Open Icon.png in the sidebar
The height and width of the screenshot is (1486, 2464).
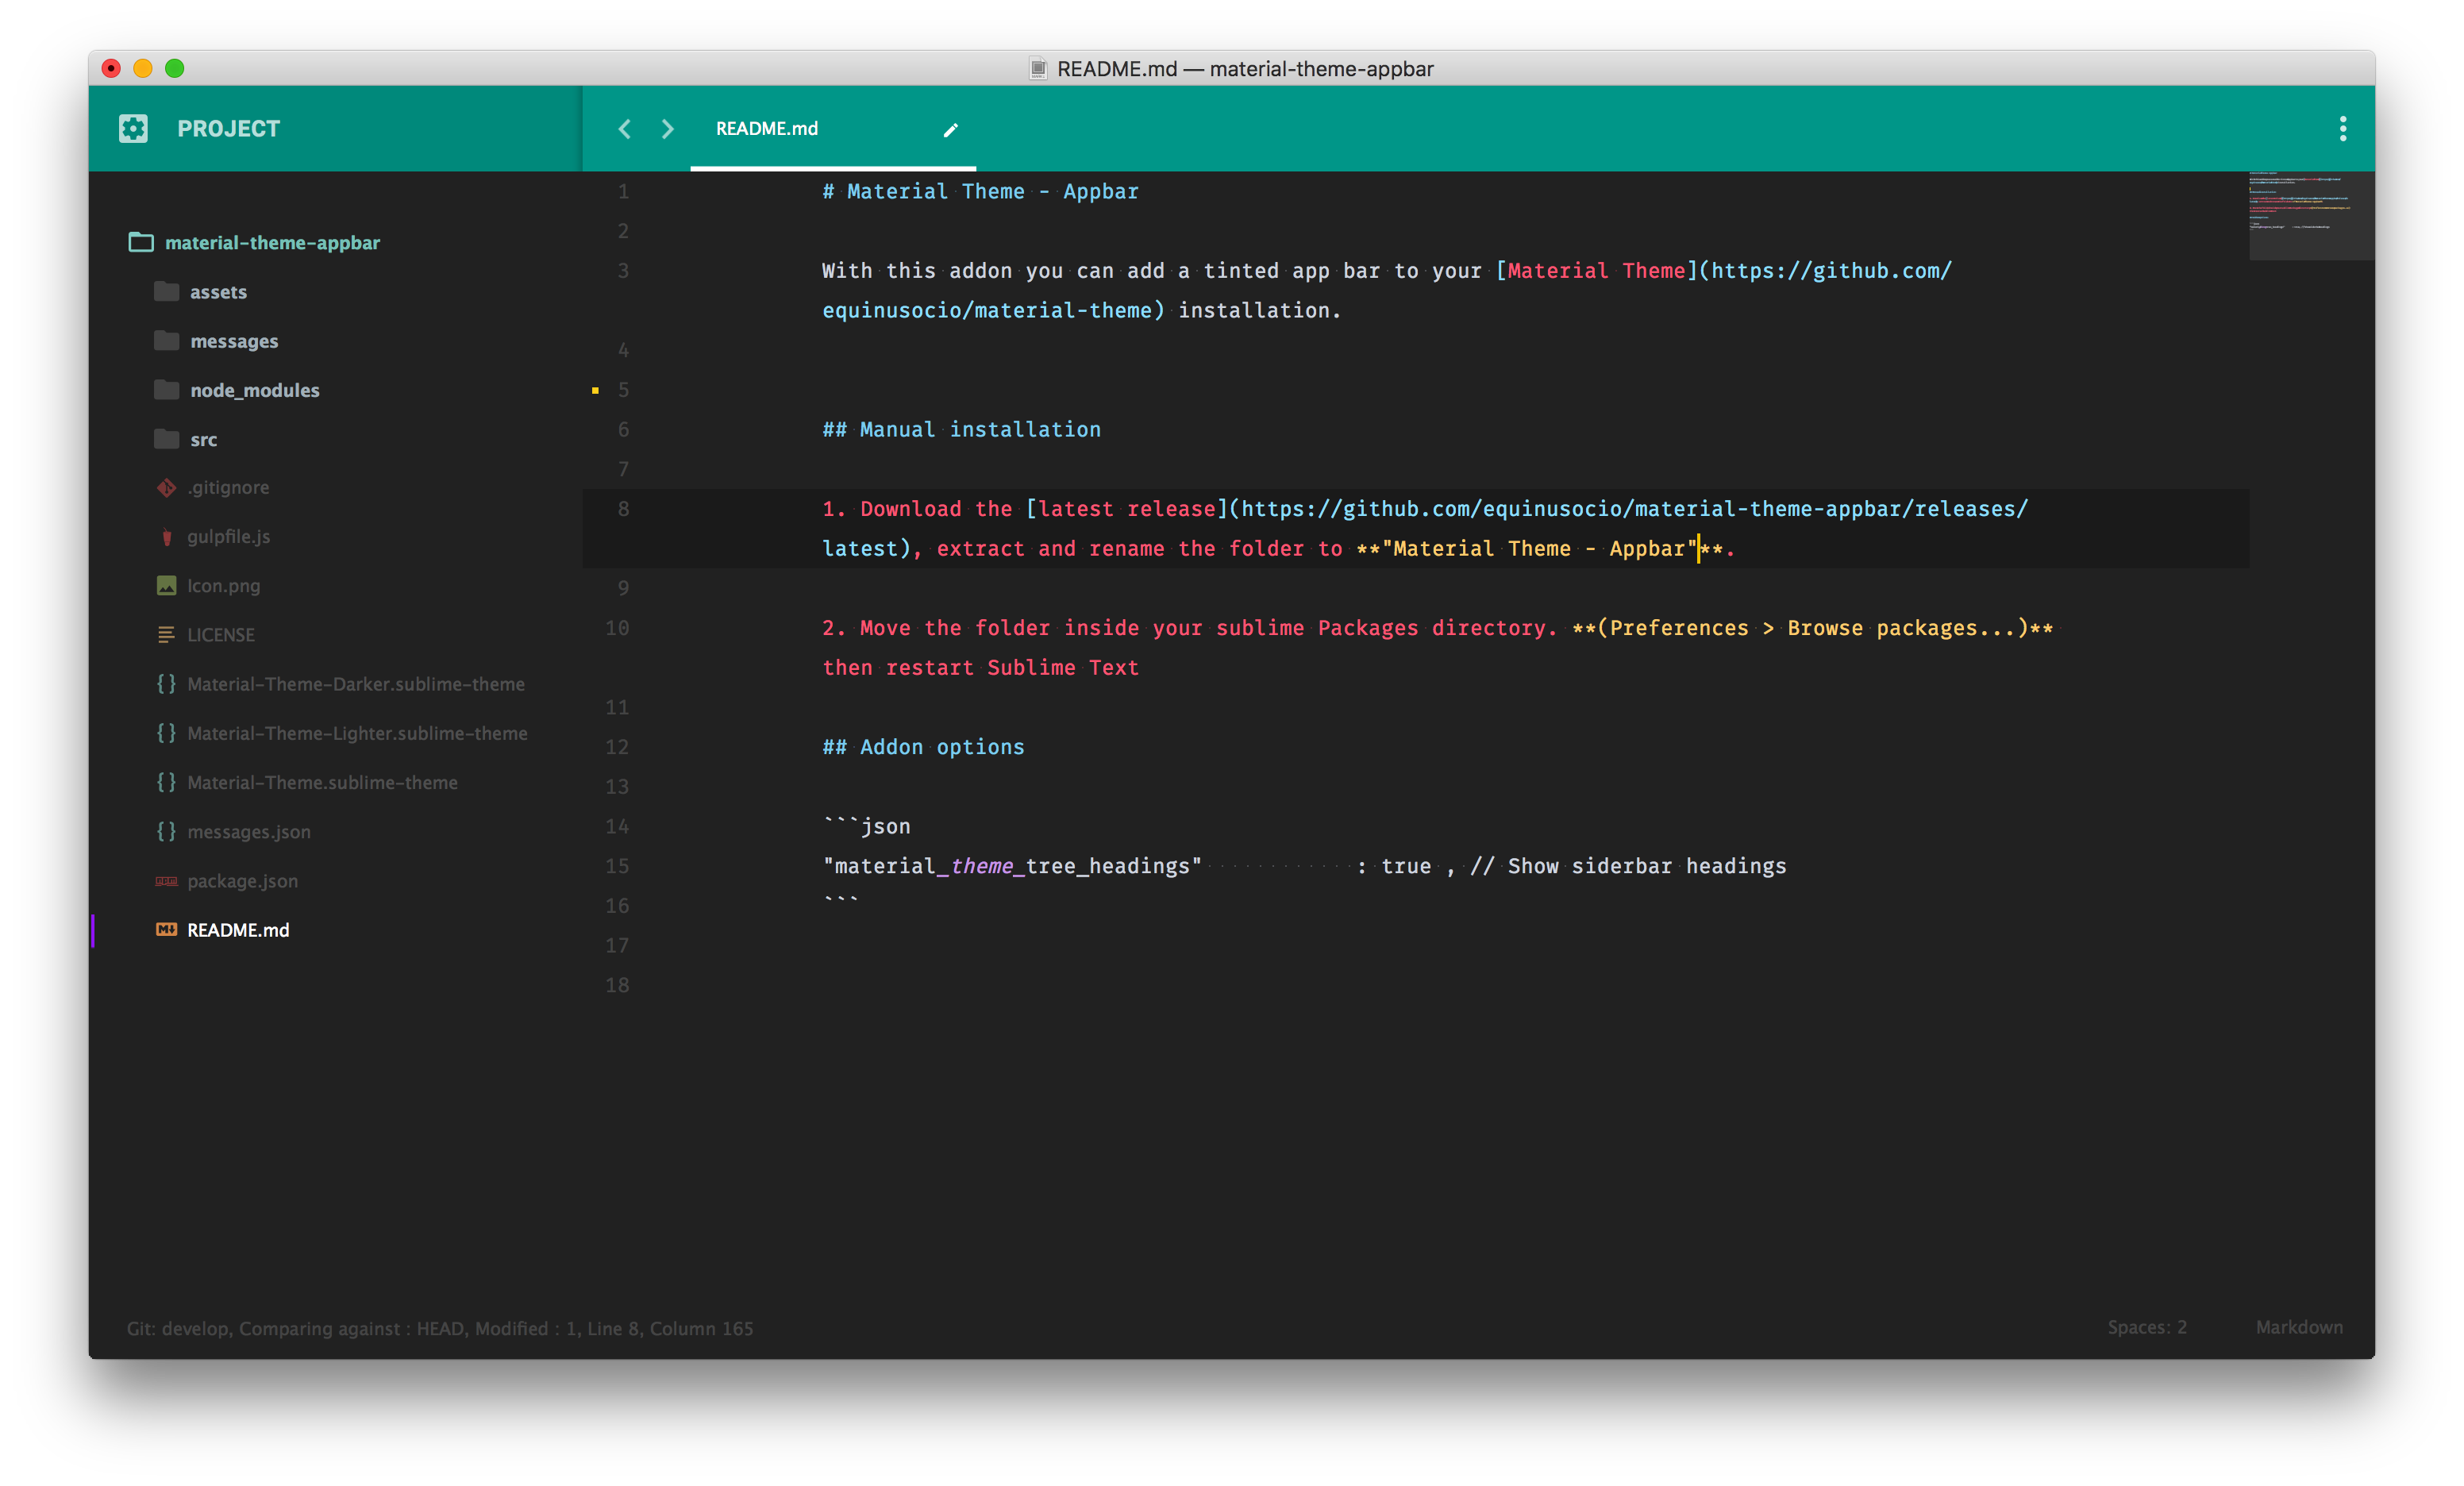coord(223,585)
